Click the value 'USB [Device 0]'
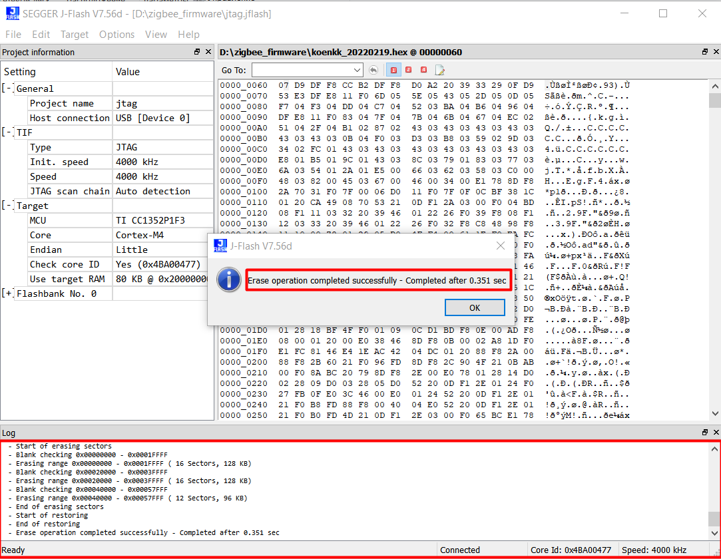 (x=153, y=118)
